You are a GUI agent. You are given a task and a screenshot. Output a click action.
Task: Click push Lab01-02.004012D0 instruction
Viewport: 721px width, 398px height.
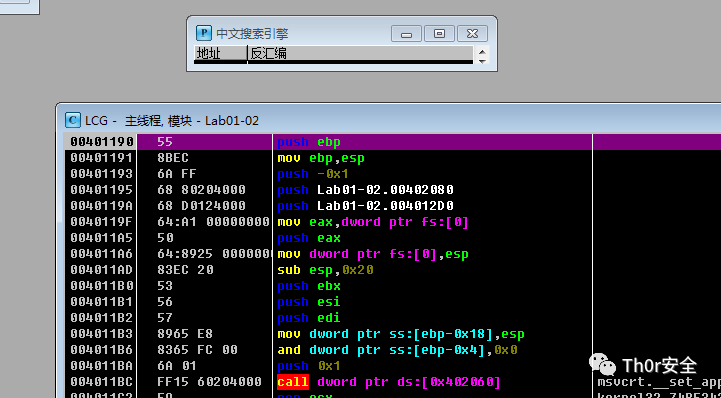(366, 206)
